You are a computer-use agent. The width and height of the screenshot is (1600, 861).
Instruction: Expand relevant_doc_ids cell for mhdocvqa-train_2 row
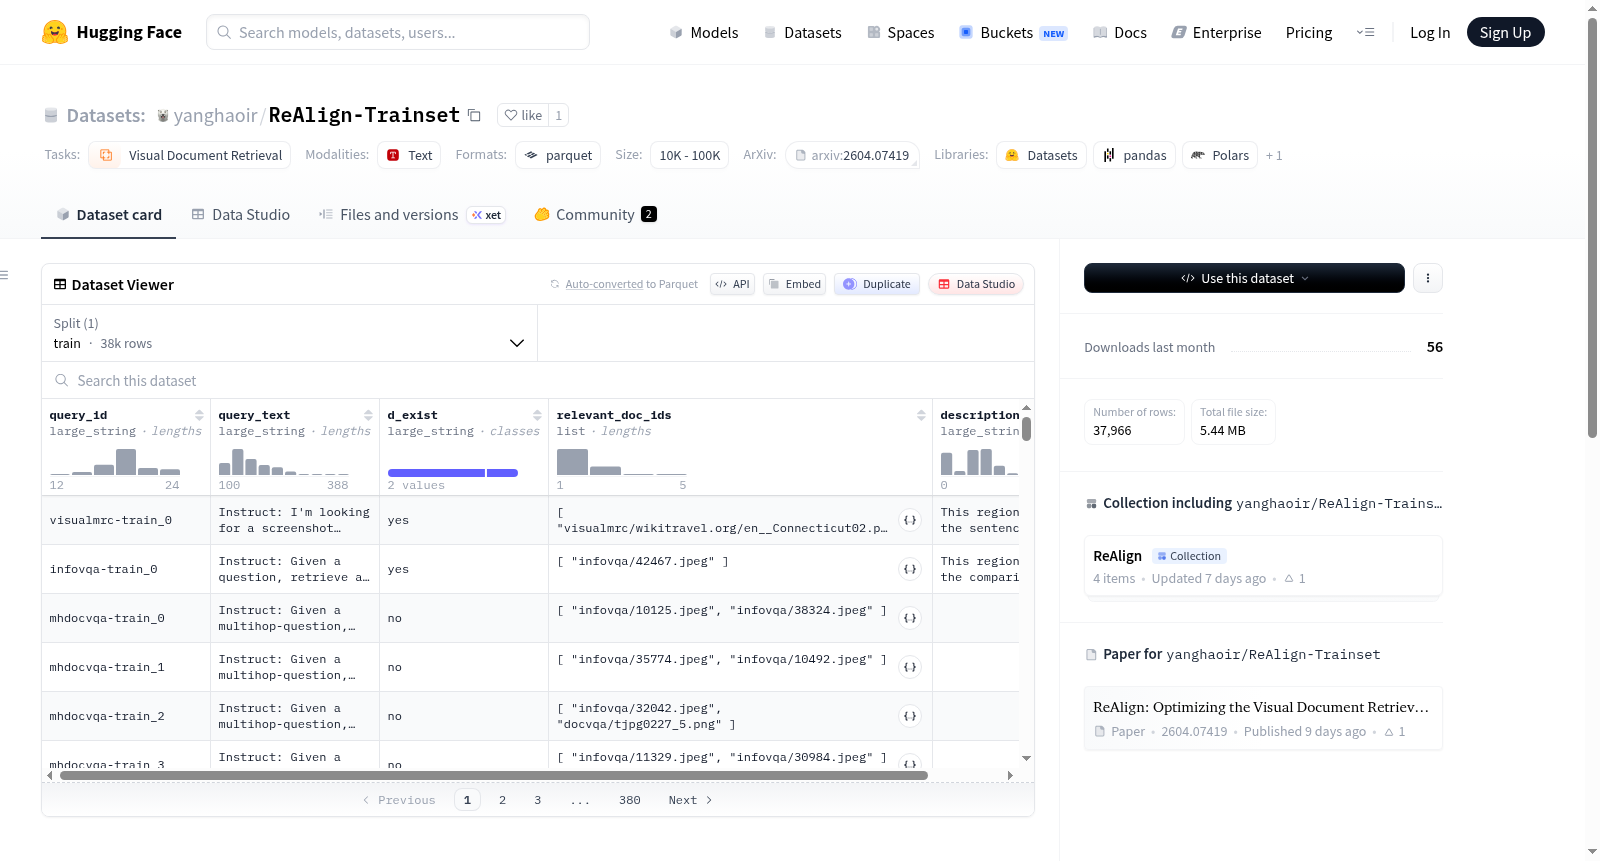[x=910, y=716]
